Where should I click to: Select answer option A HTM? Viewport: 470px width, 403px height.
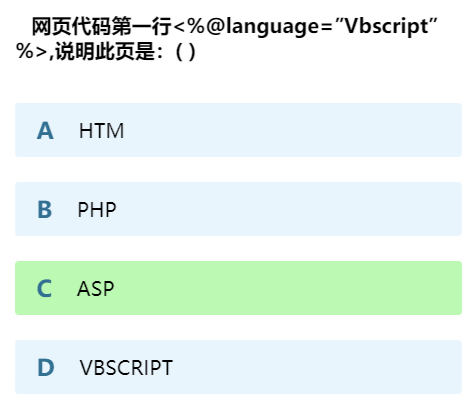click(238, 130)
